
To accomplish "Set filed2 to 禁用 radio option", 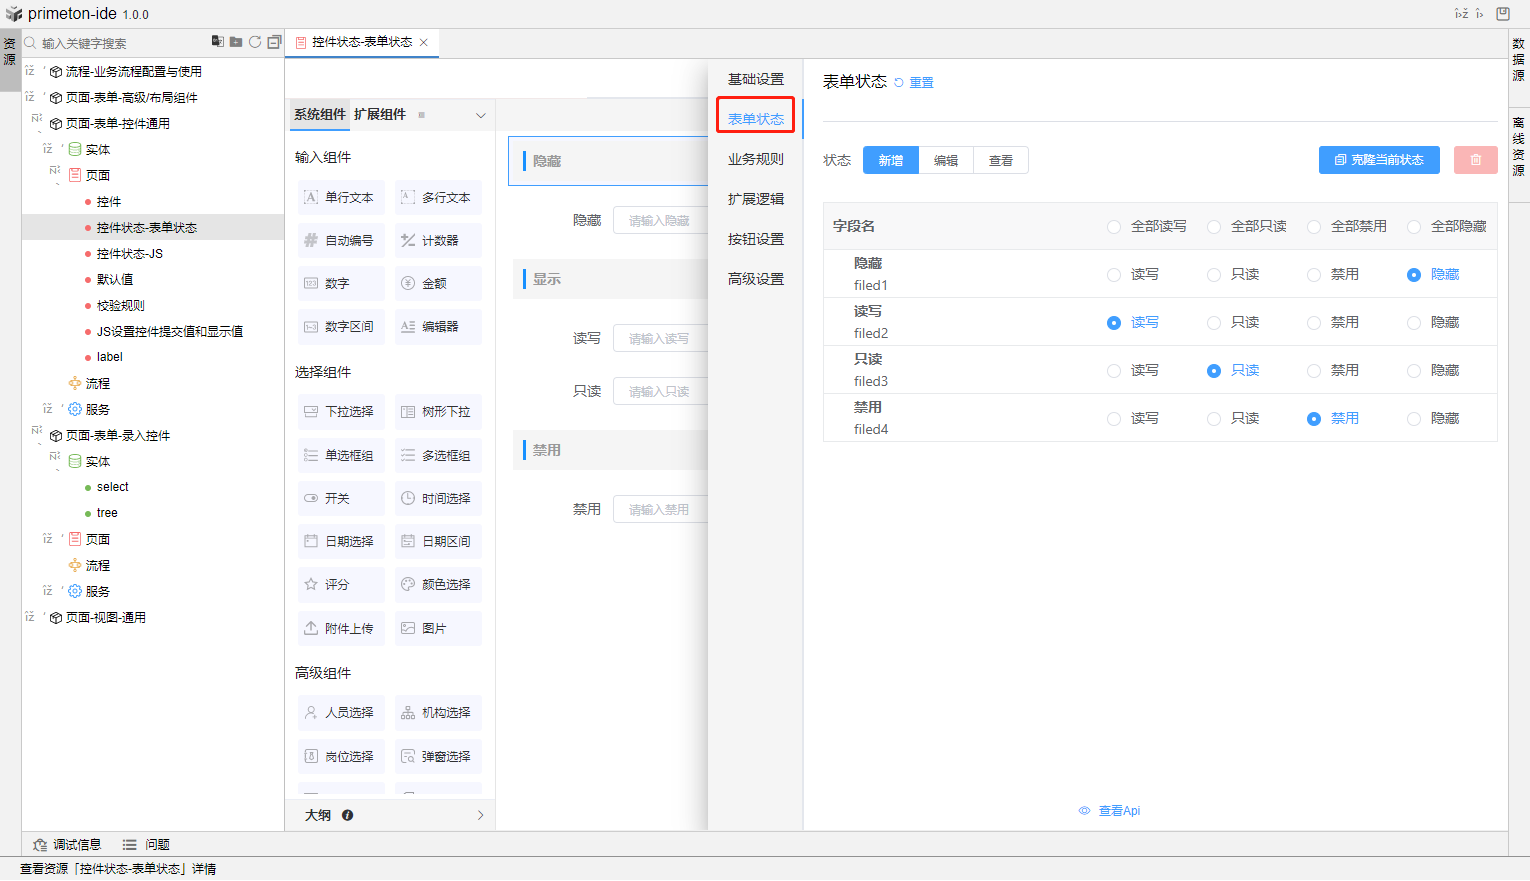I will click(1314, 323).
